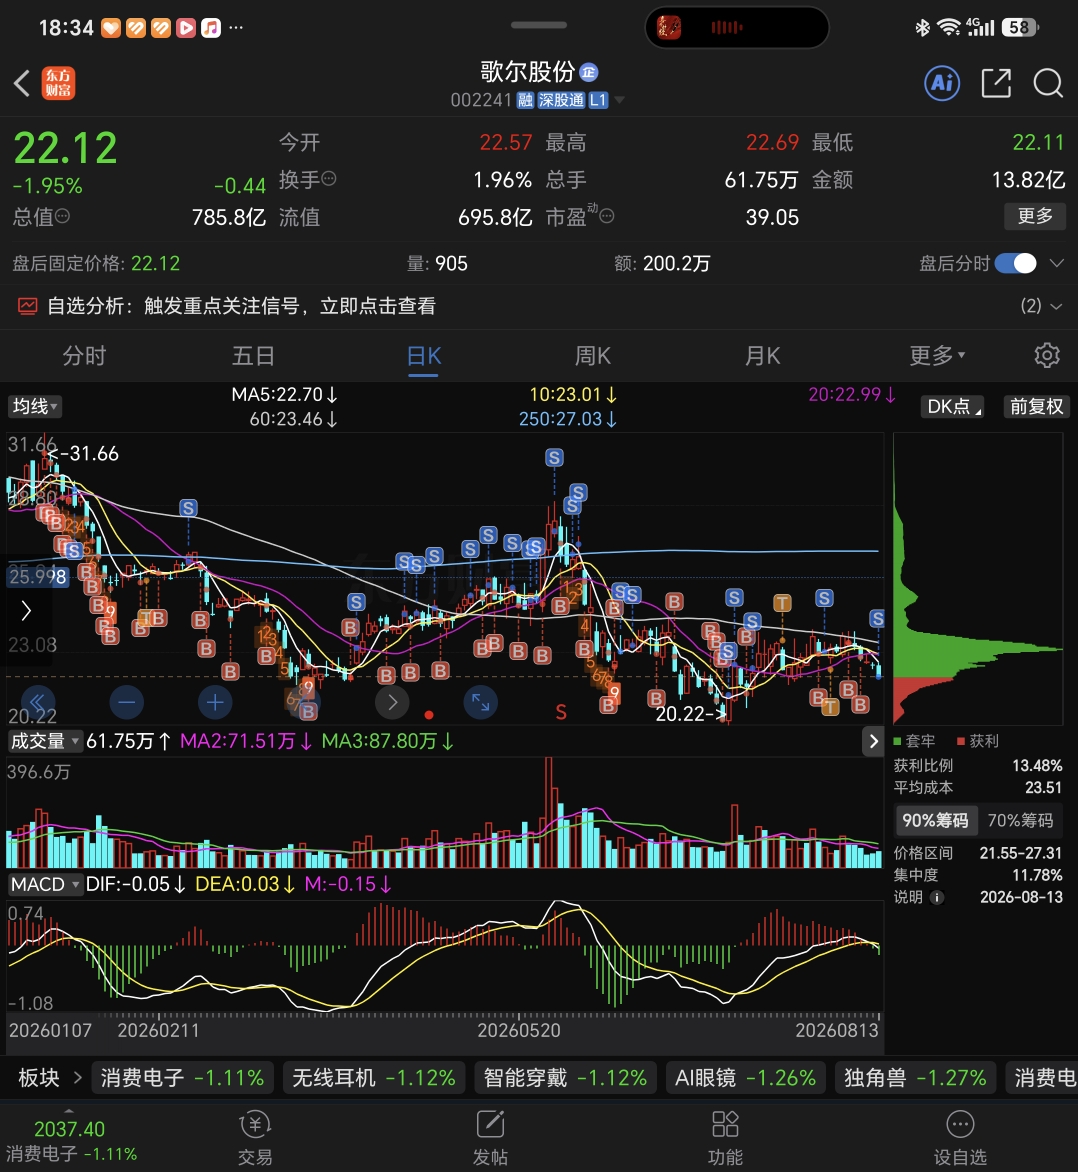Expand the (2) signals chevron
Viewport: 1078px width, 1172px height.
[1056, 306]
